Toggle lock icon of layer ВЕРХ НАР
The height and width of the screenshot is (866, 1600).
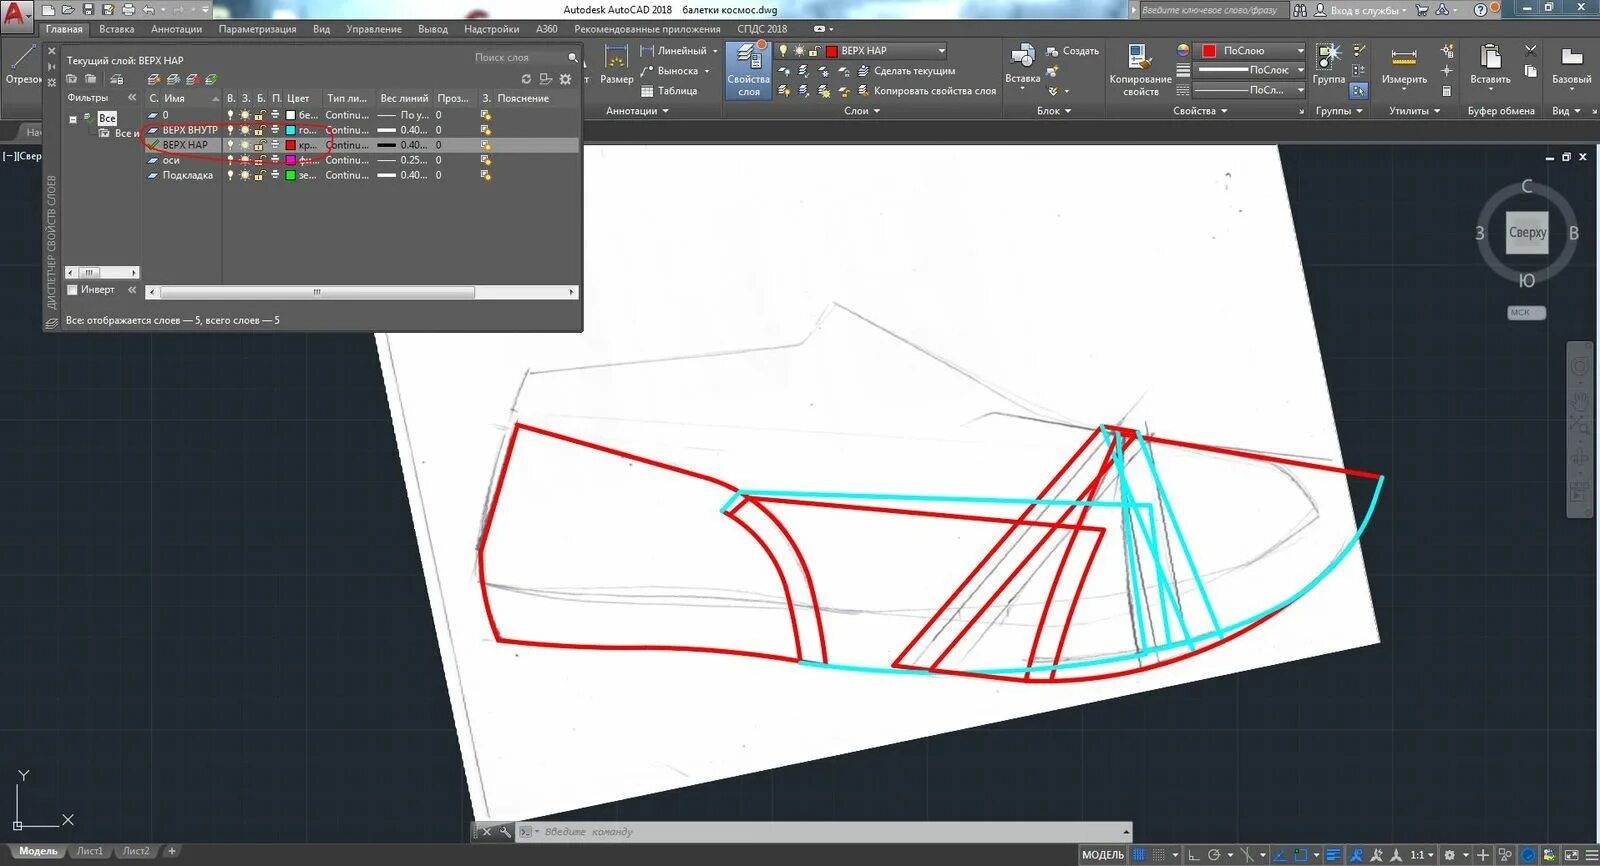point(259,145)
